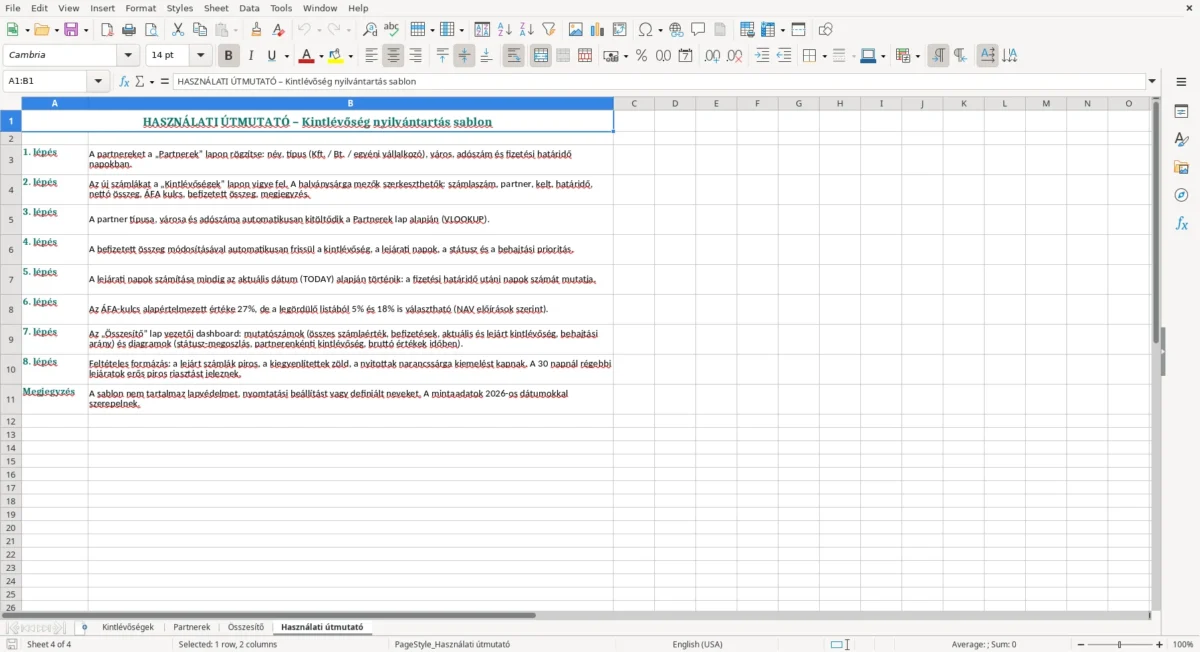Expand the formula bar input line
Screen dimensions: 1200x652
point(1153,82)
